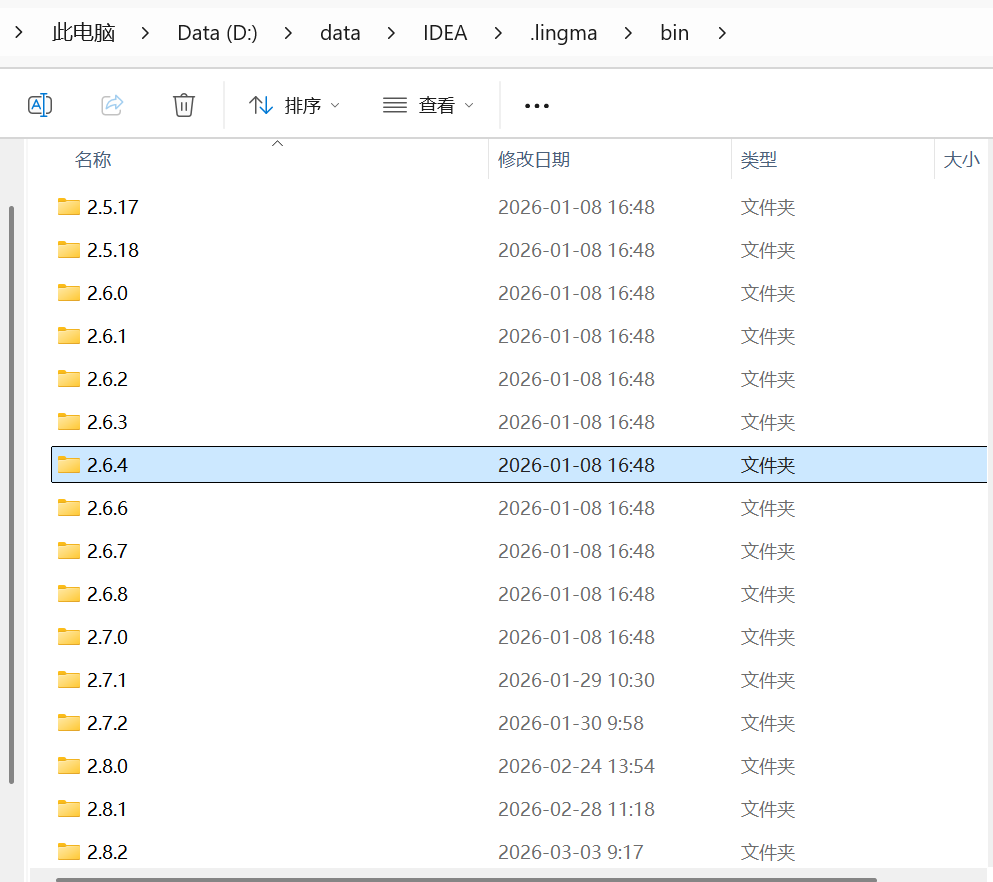
Task: Click the vertical scrollbar of navigation pane
Action: 11,495
